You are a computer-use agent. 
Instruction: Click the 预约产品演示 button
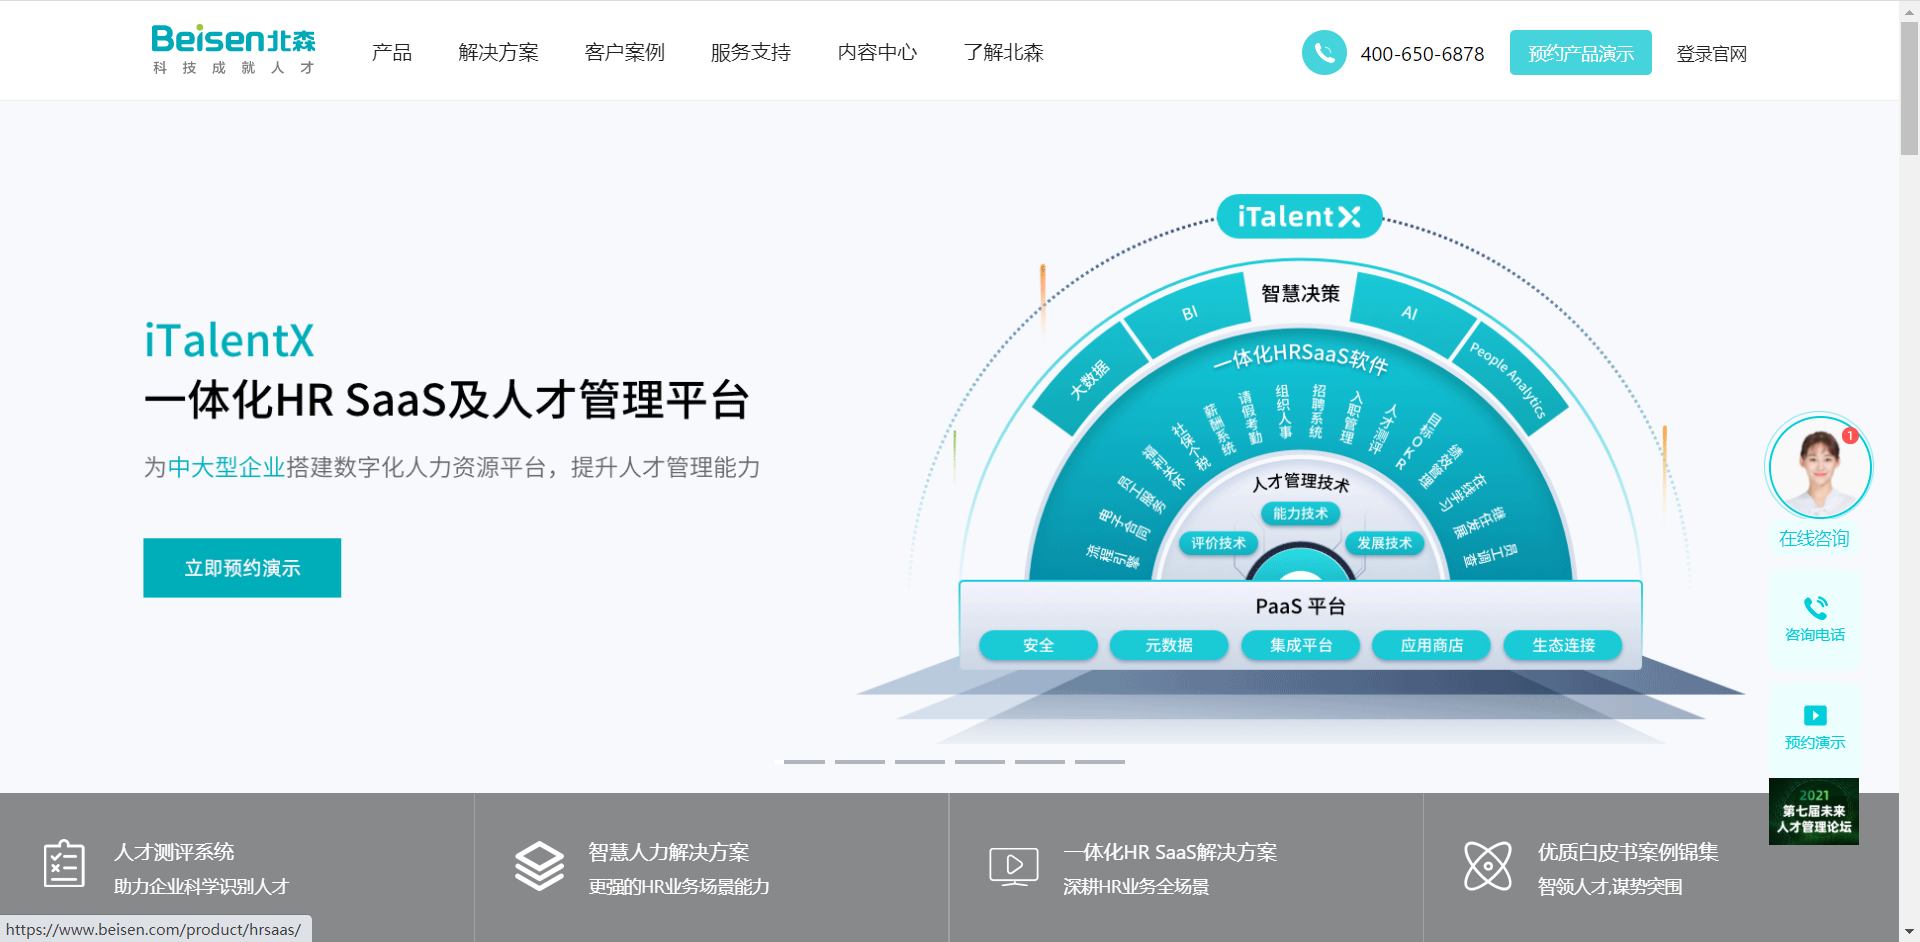pos(1581,53)
